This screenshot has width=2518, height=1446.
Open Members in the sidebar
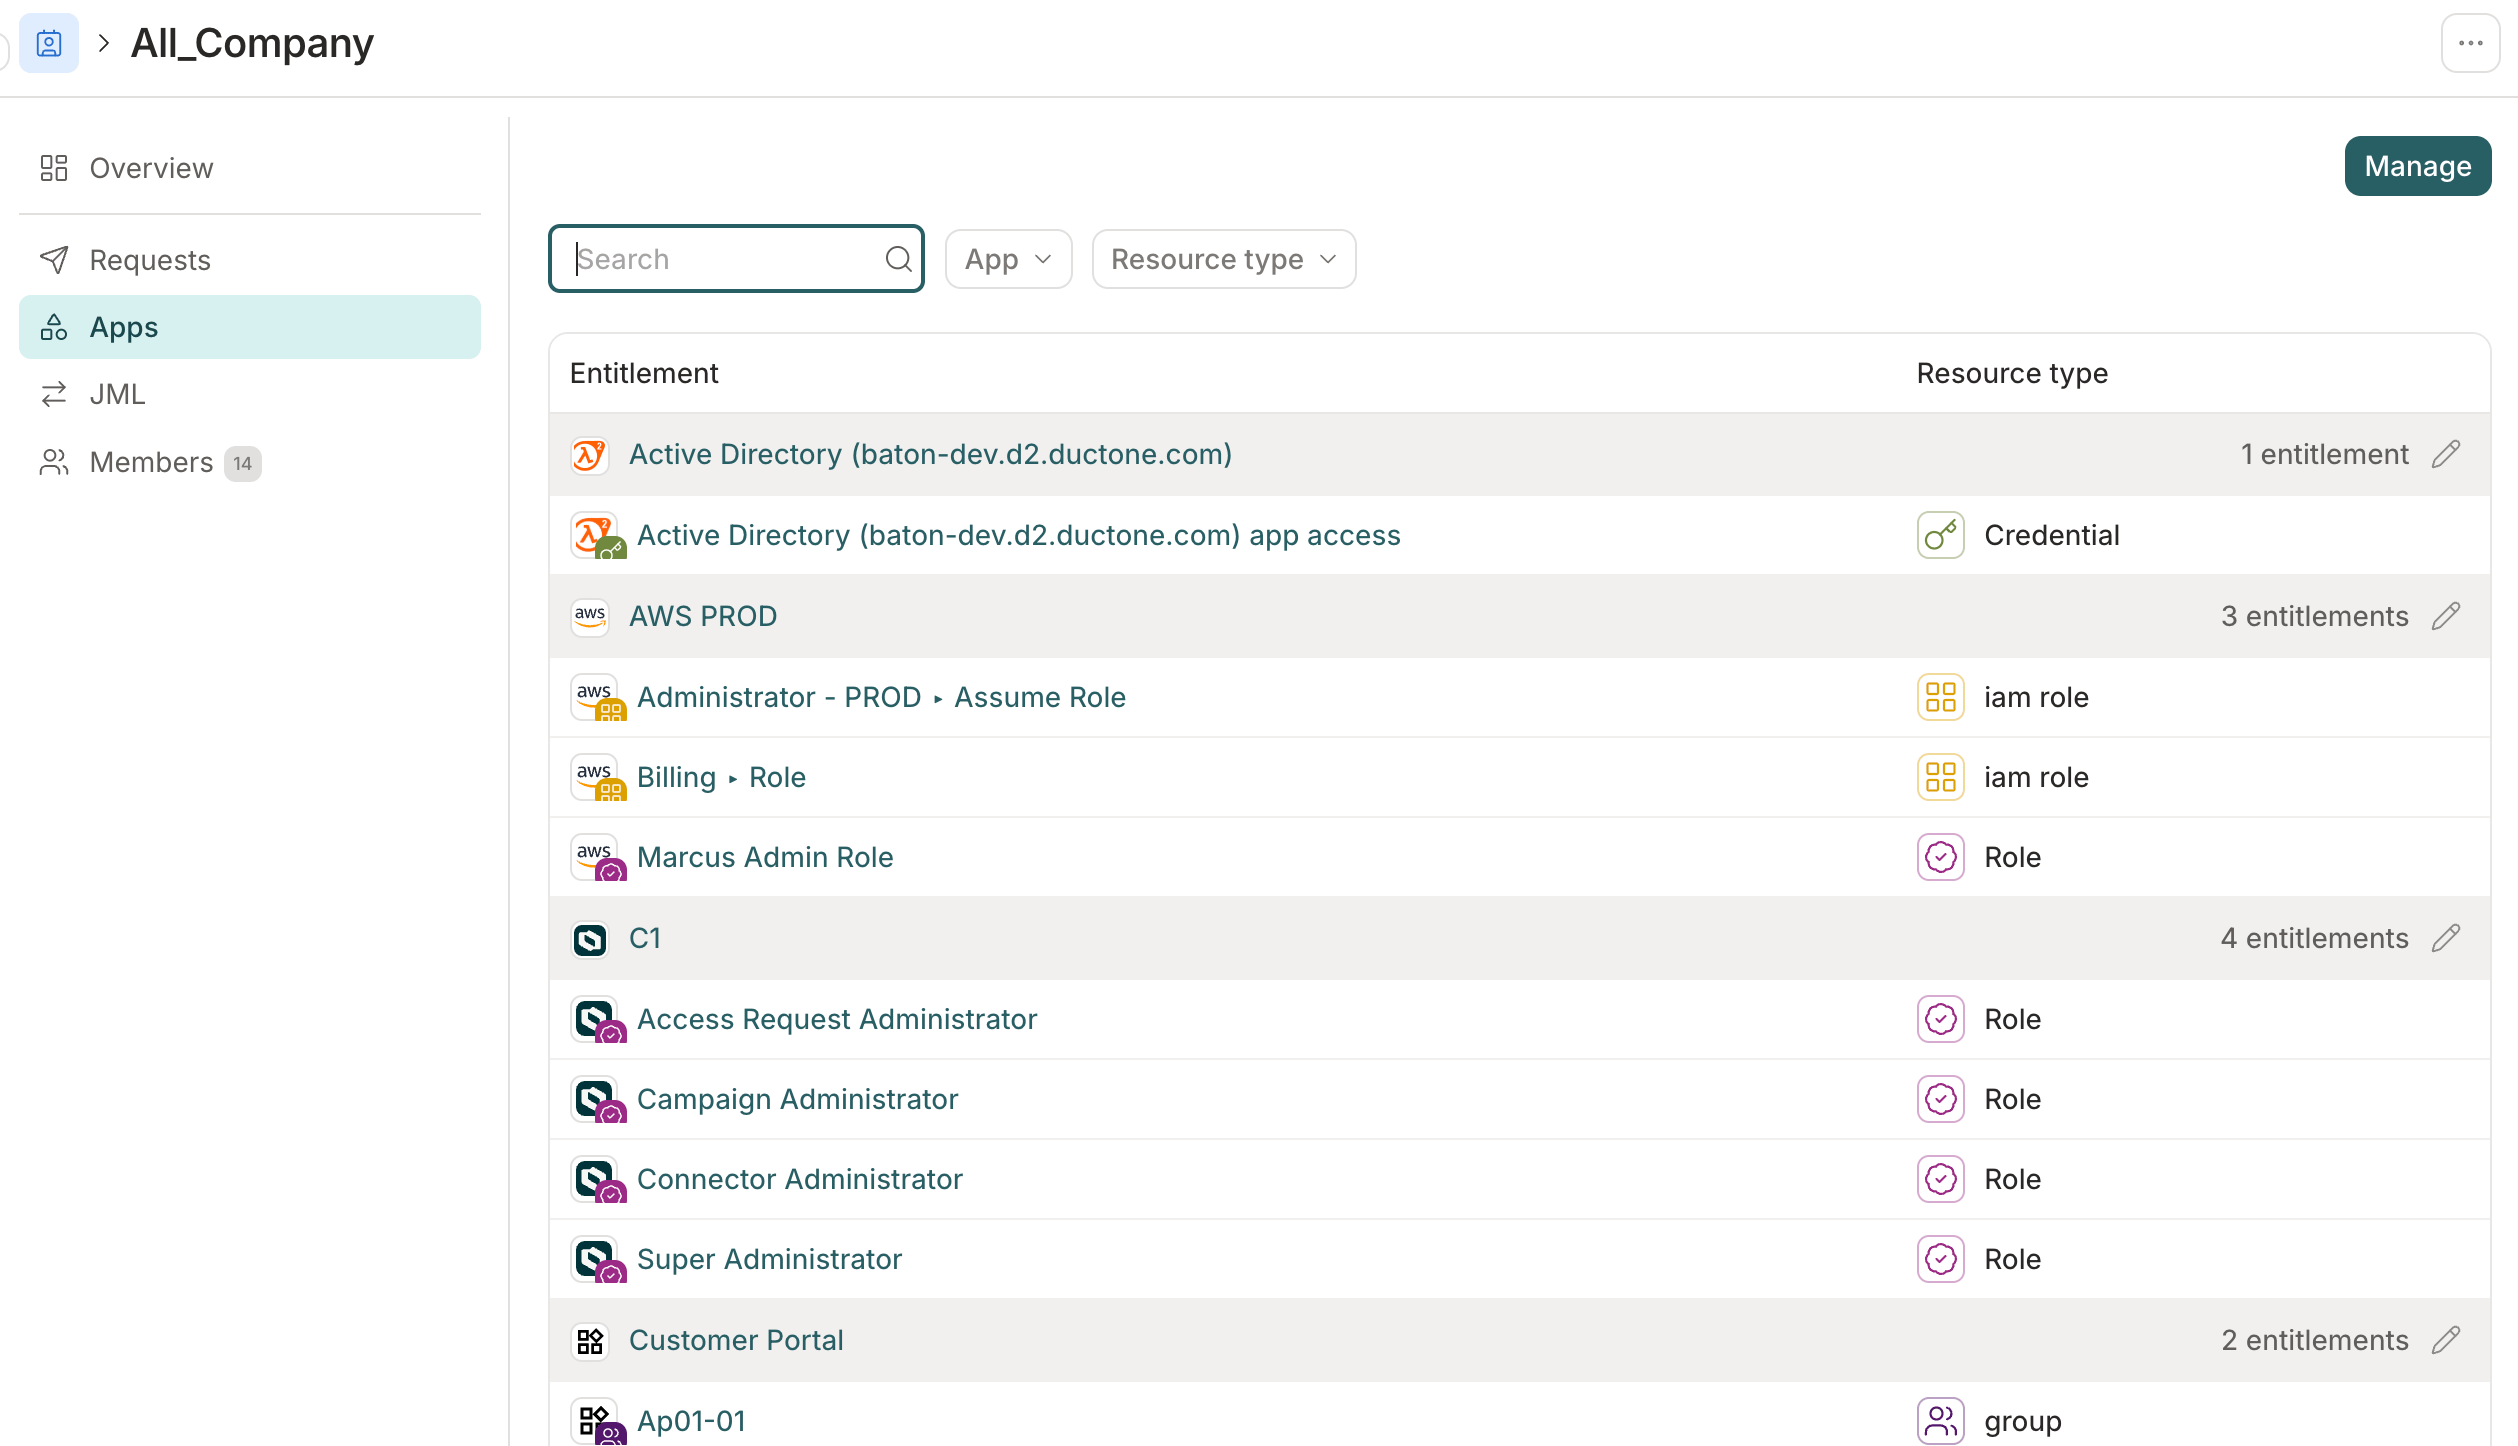[250, 462]
